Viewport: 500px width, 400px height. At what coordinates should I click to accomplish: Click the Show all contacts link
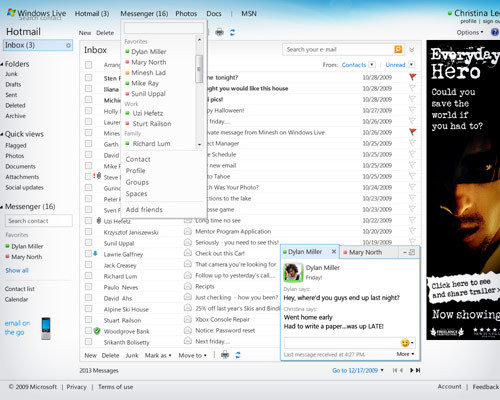tap(17, 270)
